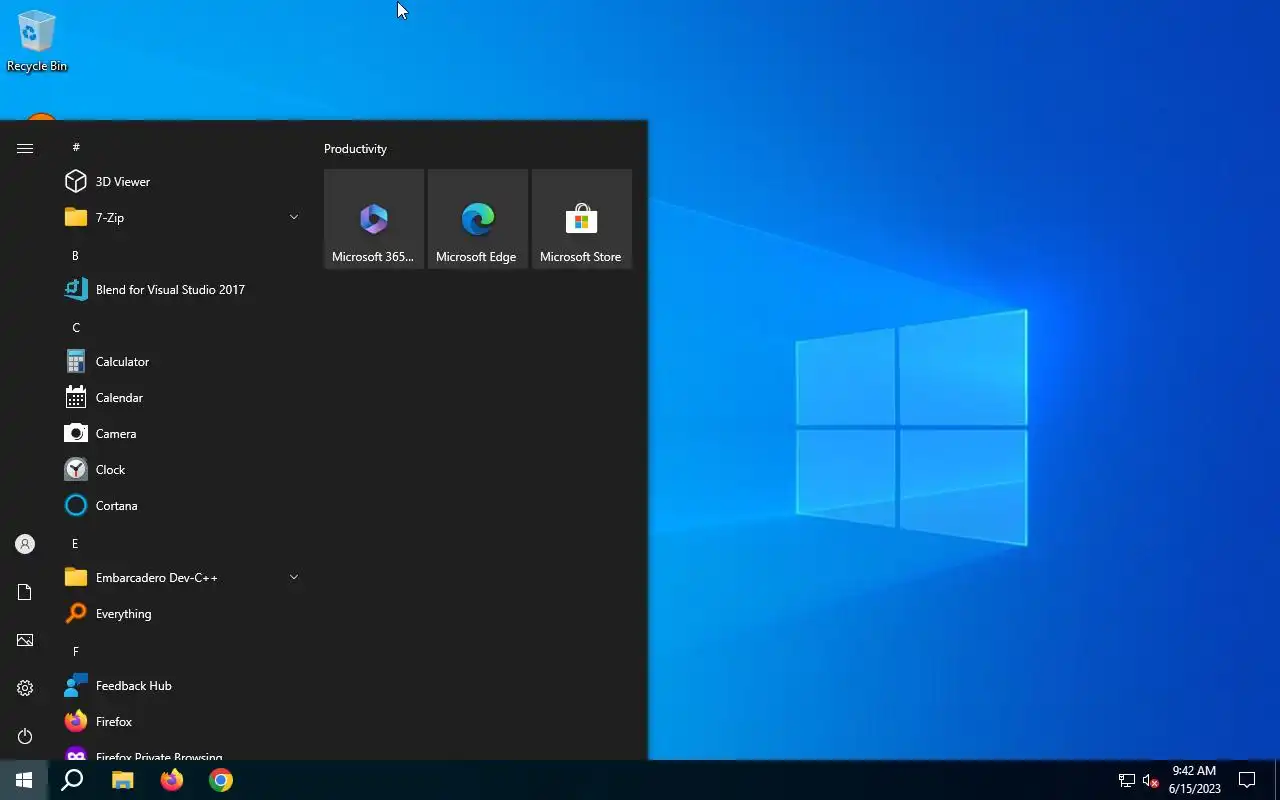Screen dimensions: 1280x800
Task: Click the muted volume tray icon
Action: [x=1150, y=780]
